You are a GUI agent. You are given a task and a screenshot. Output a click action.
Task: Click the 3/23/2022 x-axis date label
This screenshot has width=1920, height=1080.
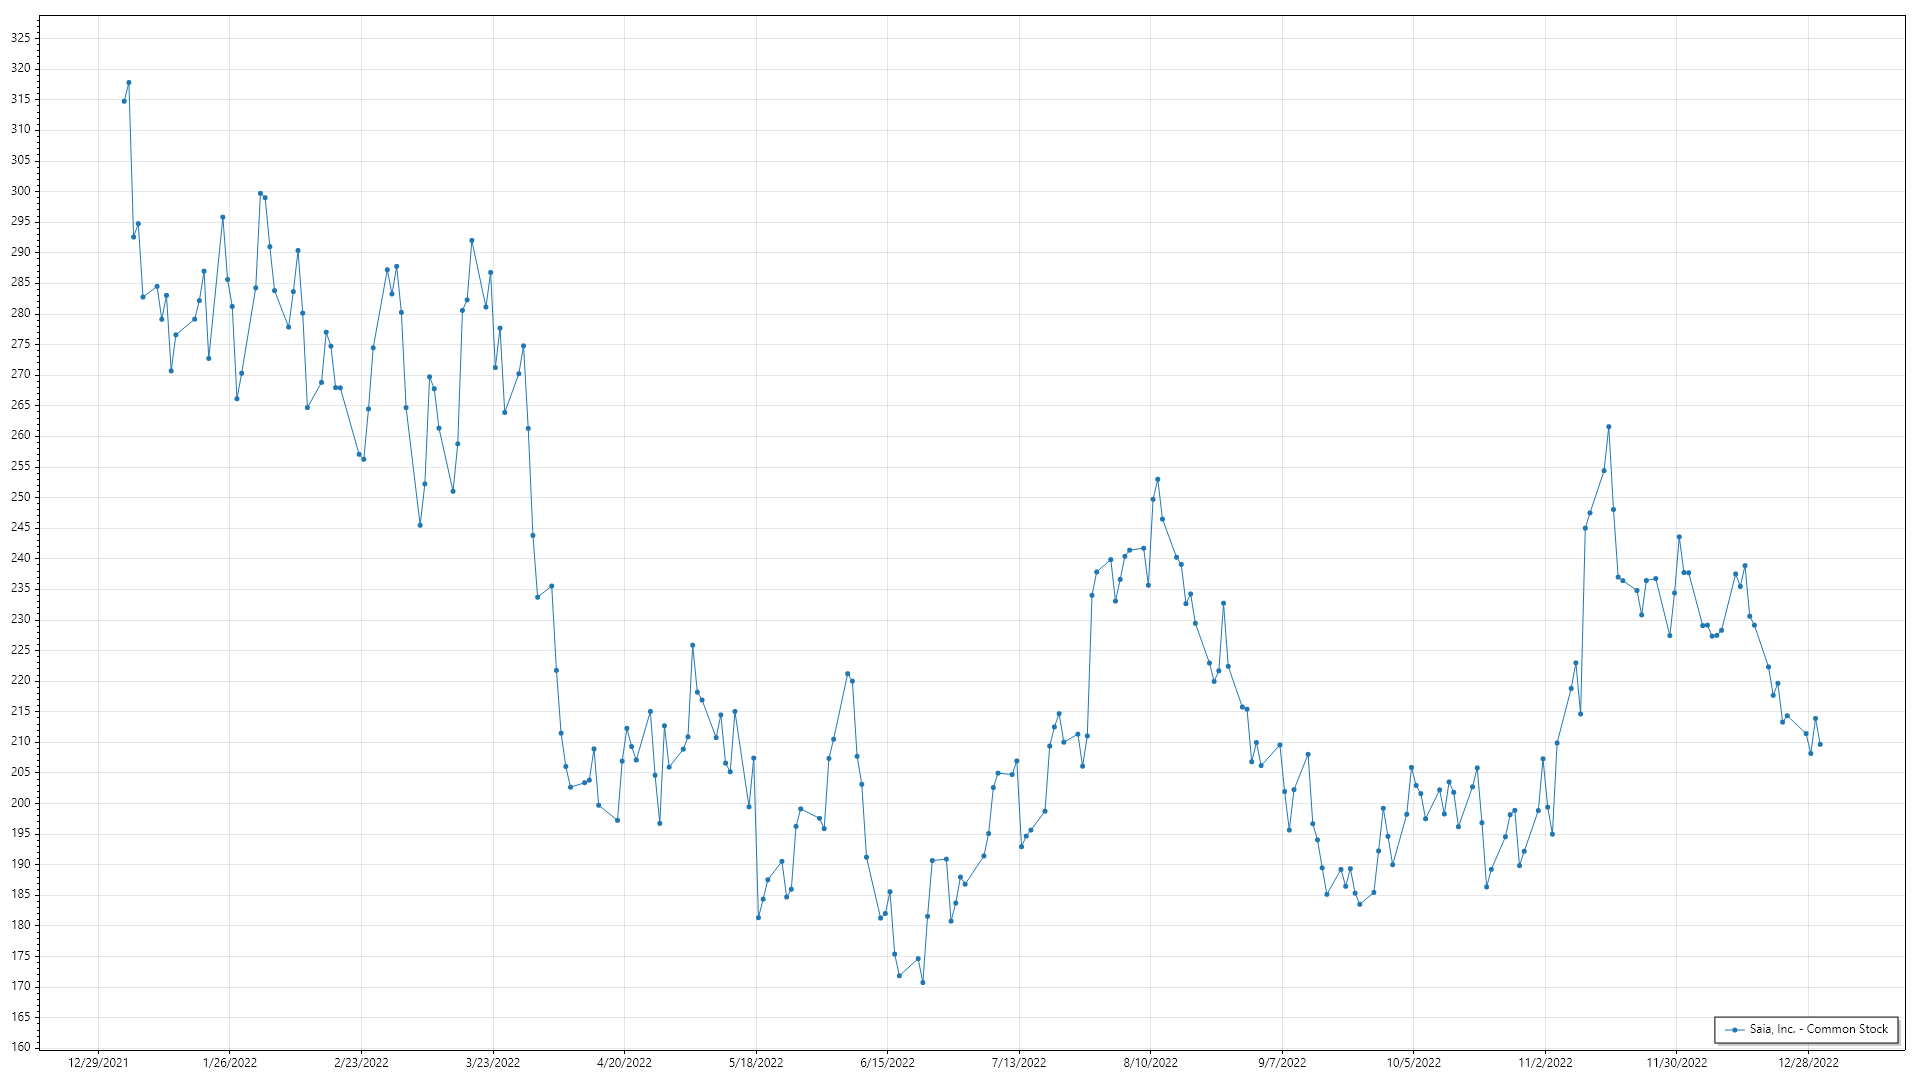click(x=493, y=1063)
